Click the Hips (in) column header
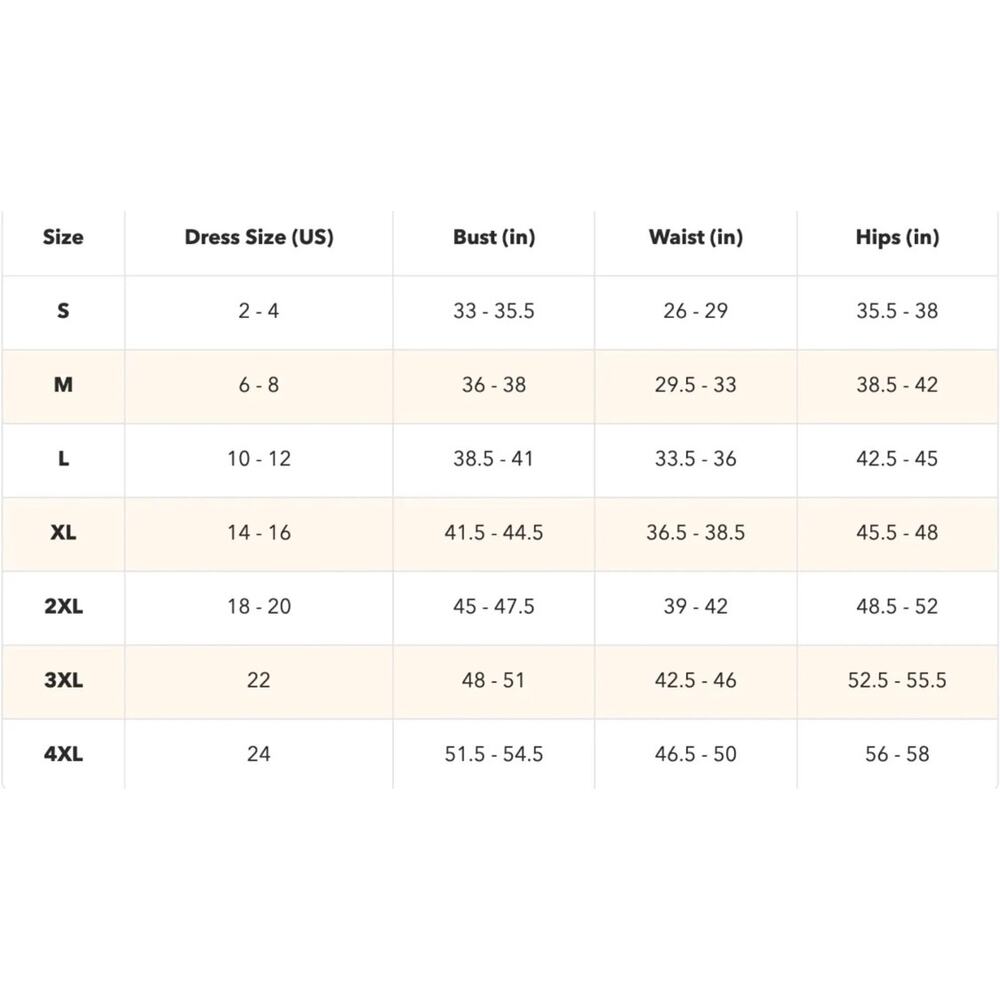 (x=897, y=237)
